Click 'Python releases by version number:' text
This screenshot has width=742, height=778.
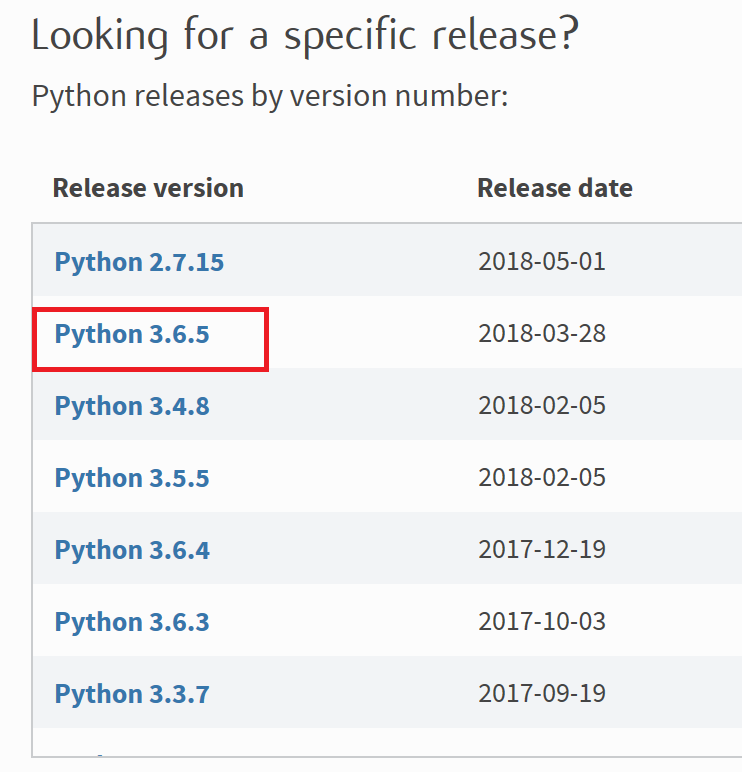point(270,97)
